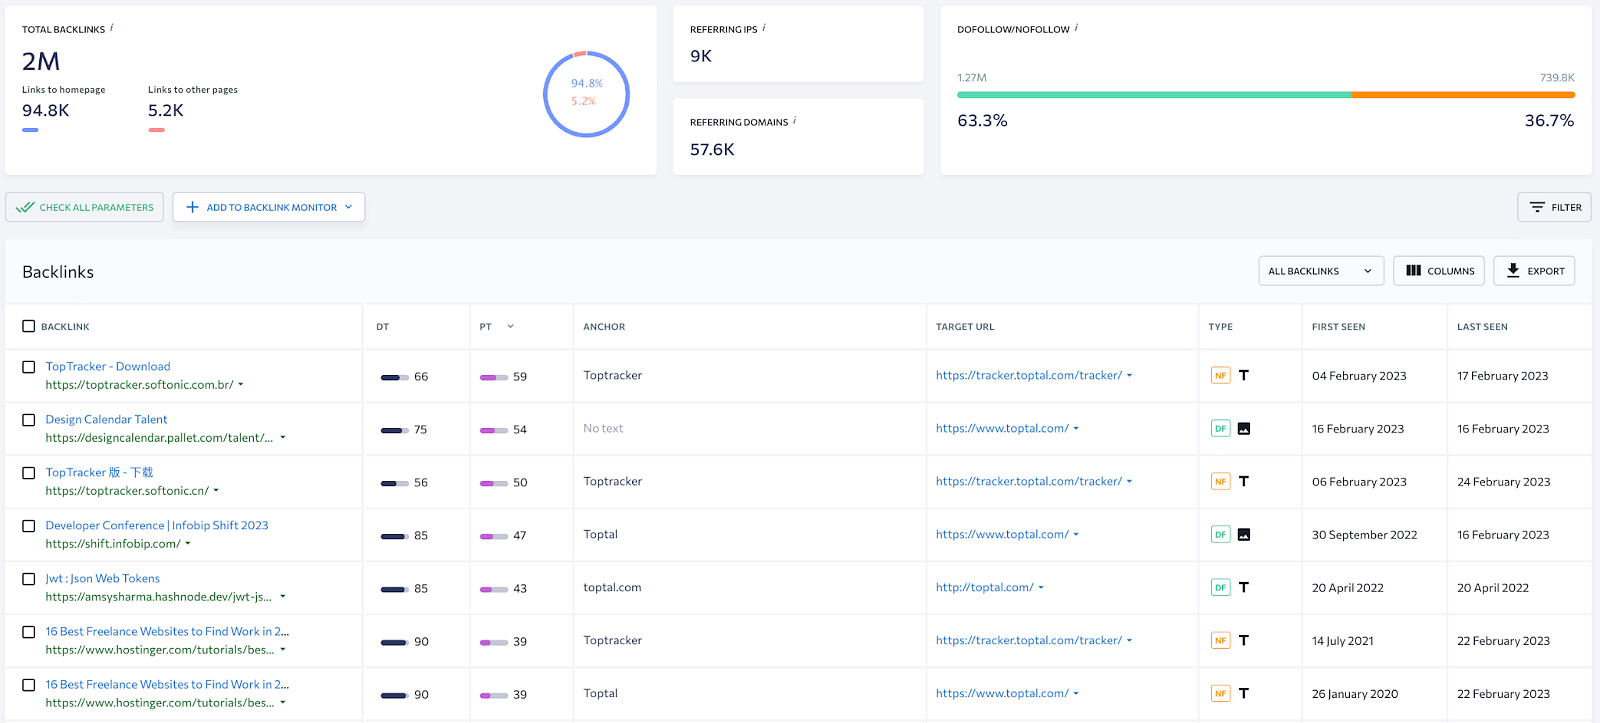Expand amsysharma.hashnode.dev URL arrow
1600x723 pixels.
(283, 597)
